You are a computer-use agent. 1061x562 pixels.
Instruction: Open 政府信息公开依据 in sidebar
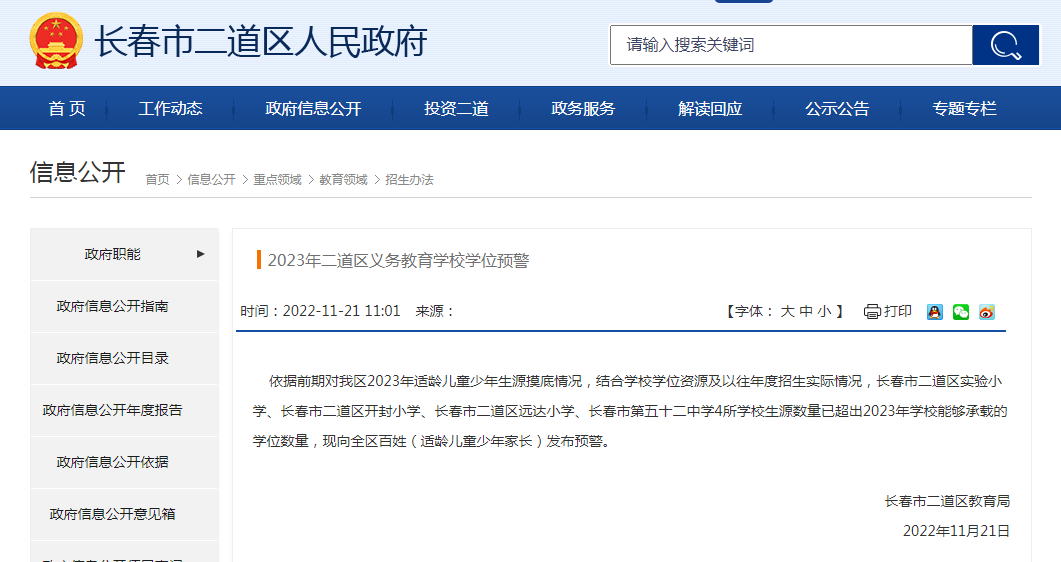[112, 463]
